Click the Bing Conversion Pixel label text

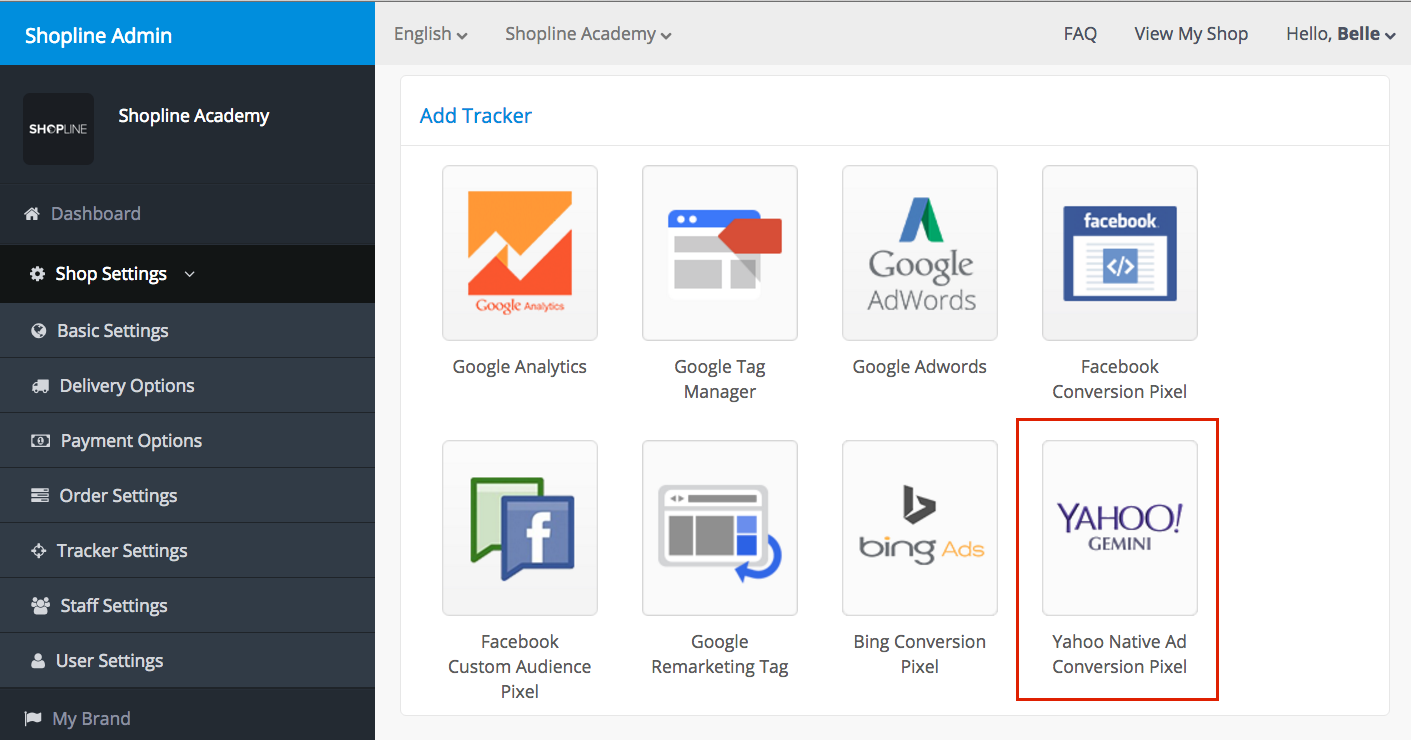(920, 654)
